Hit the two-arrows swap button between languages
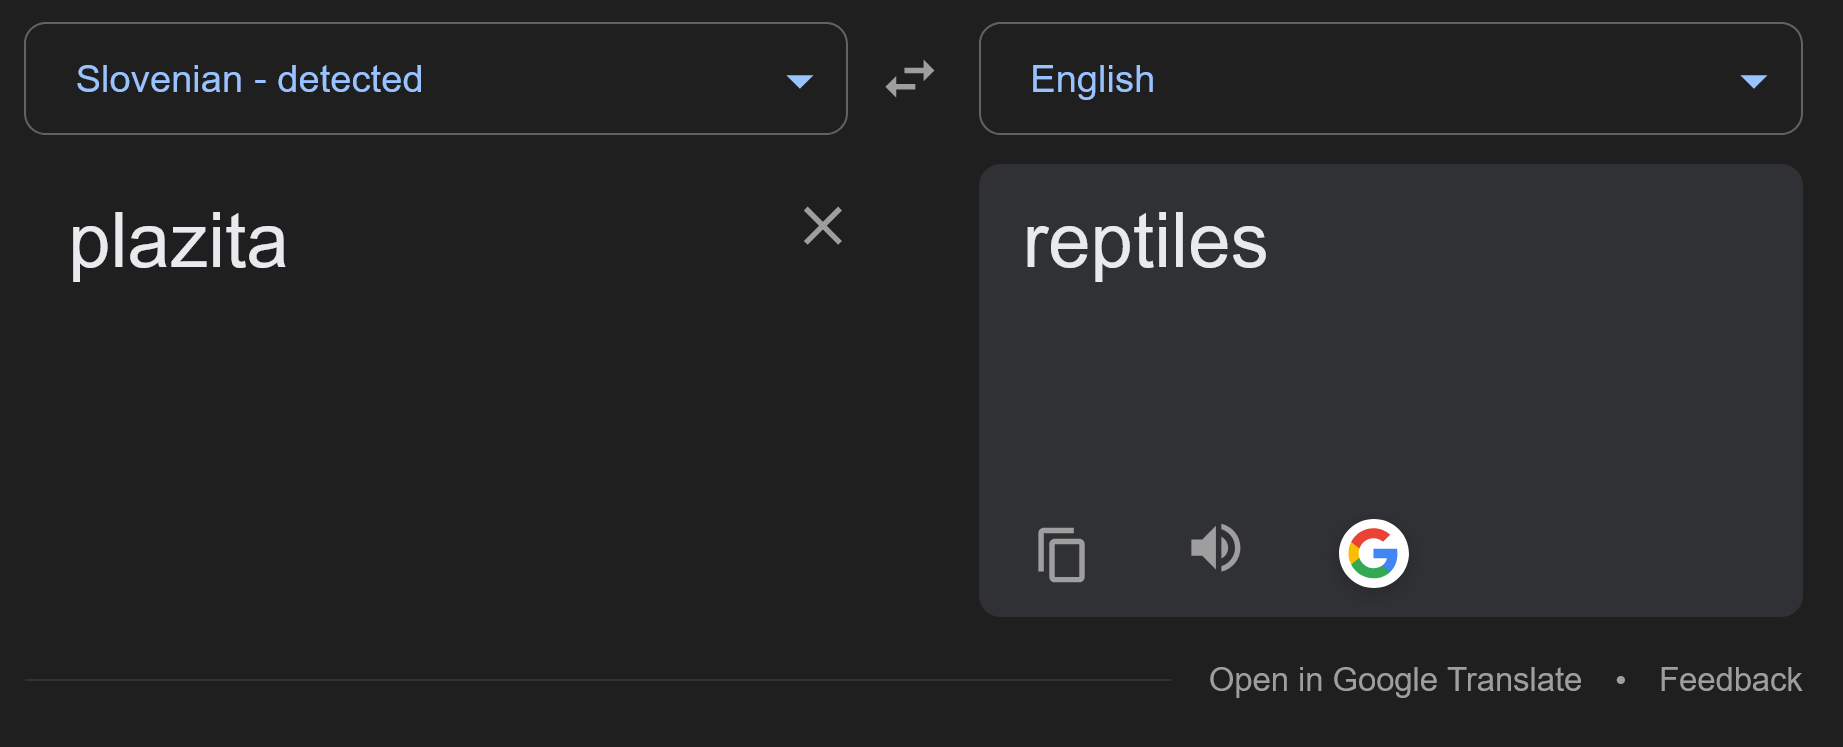The height and width of the screenshot is (747, 1843). click(910, 79)
